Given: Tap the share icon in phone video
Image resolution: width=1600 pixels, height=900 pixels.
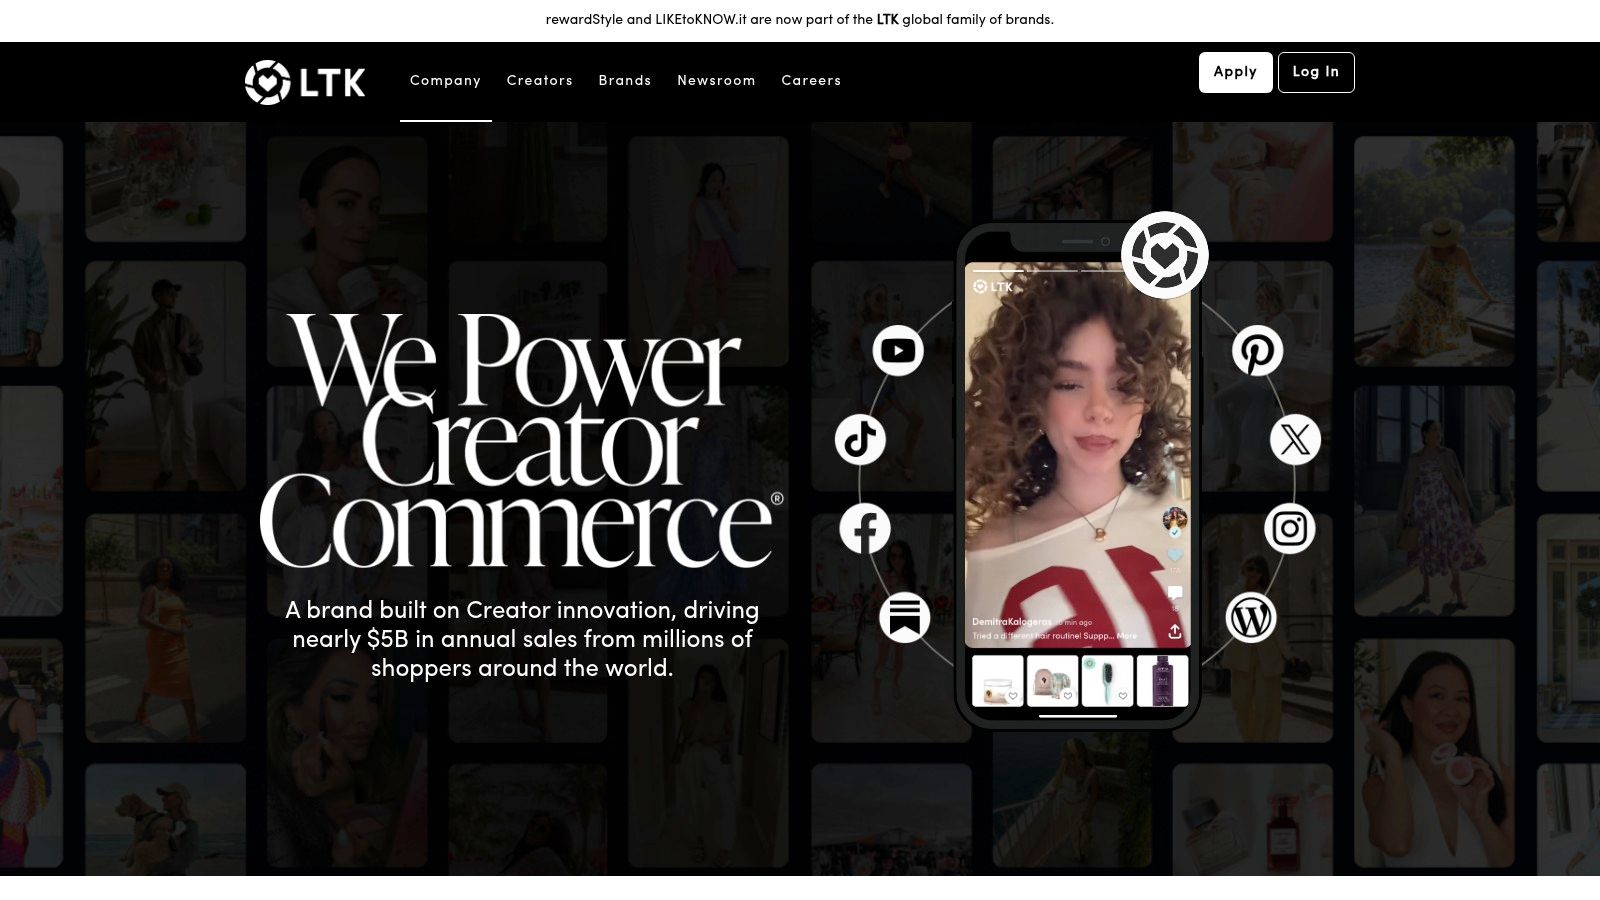Looking at the screenshot, I should click(1175, 632).
